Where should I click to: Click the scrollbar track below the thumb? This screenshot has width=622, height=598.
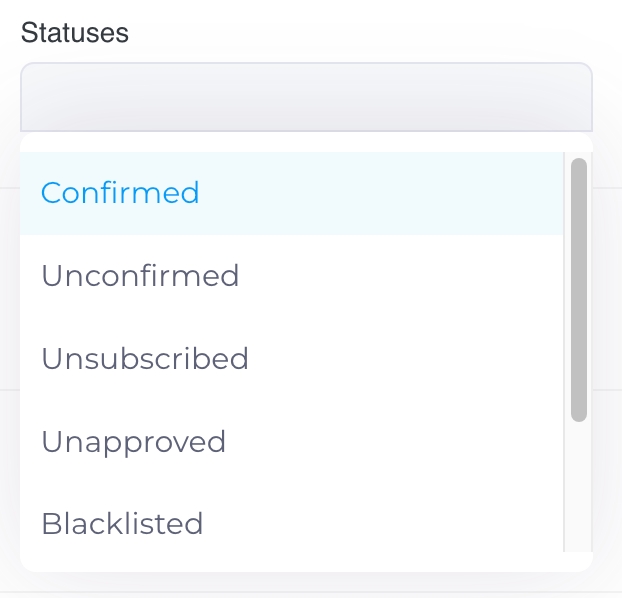[x=578, y=485]
